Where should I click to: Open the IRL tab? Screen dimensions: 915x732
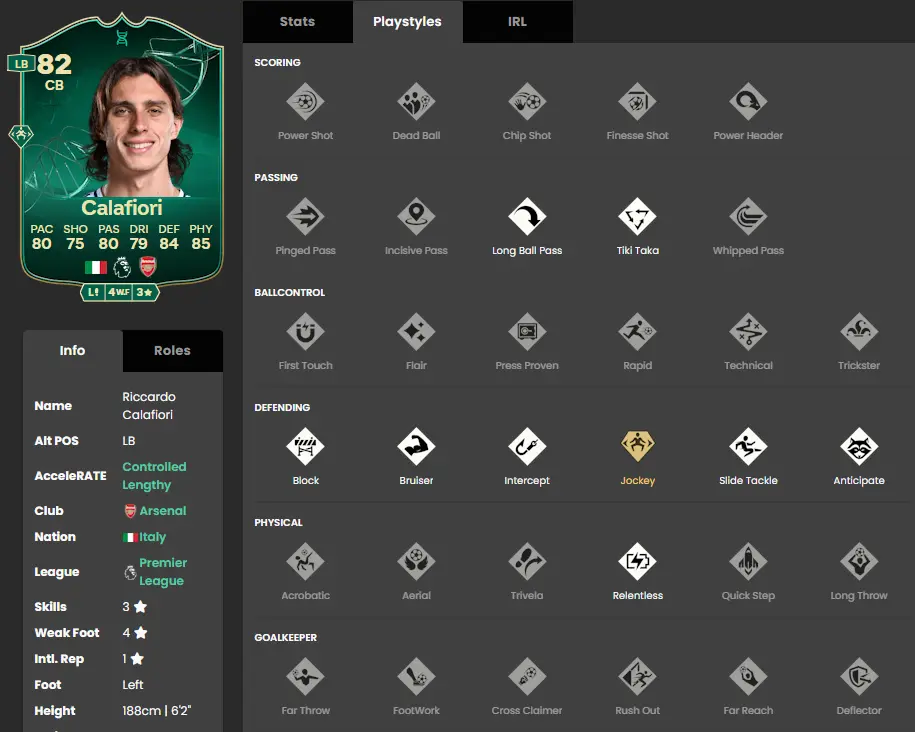(518, 22)
